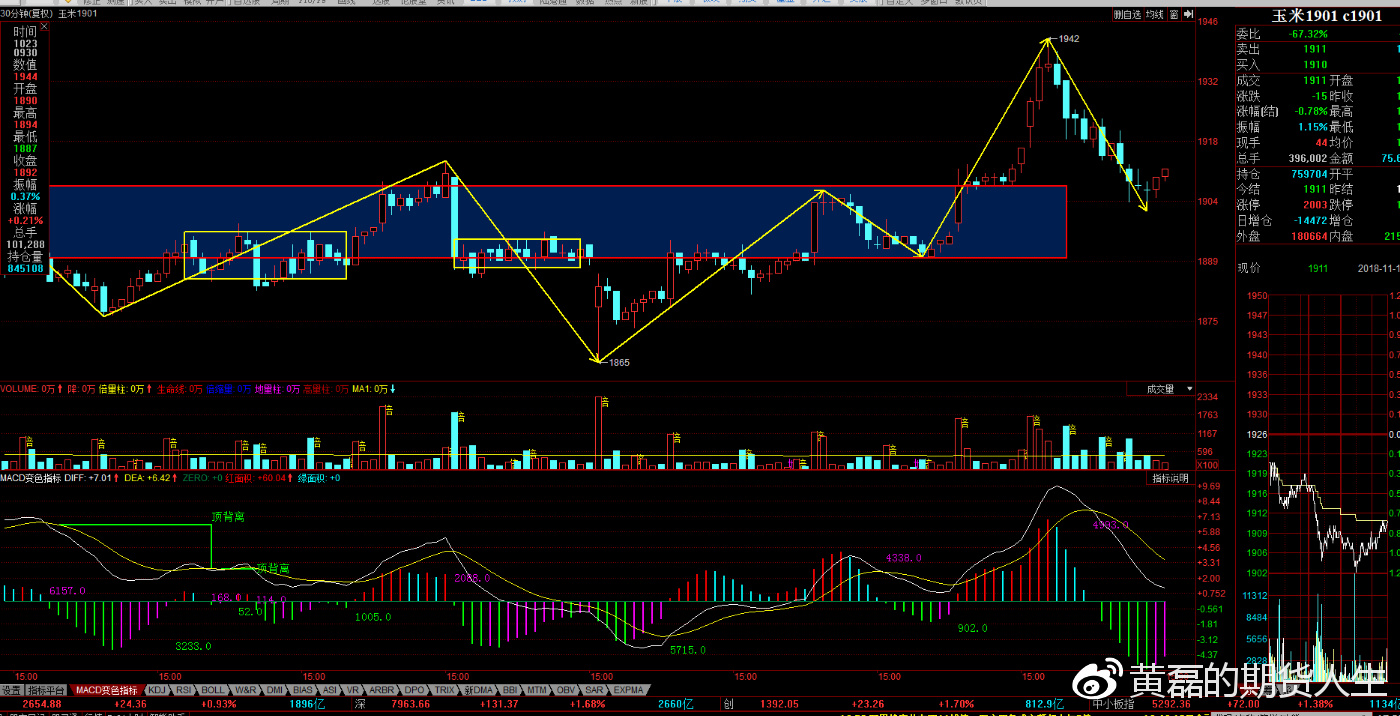Image resolution: width=1400 pixels, height=716 pixels.
Task: Switch to the BOLL indicator tab
Action: 213,690
